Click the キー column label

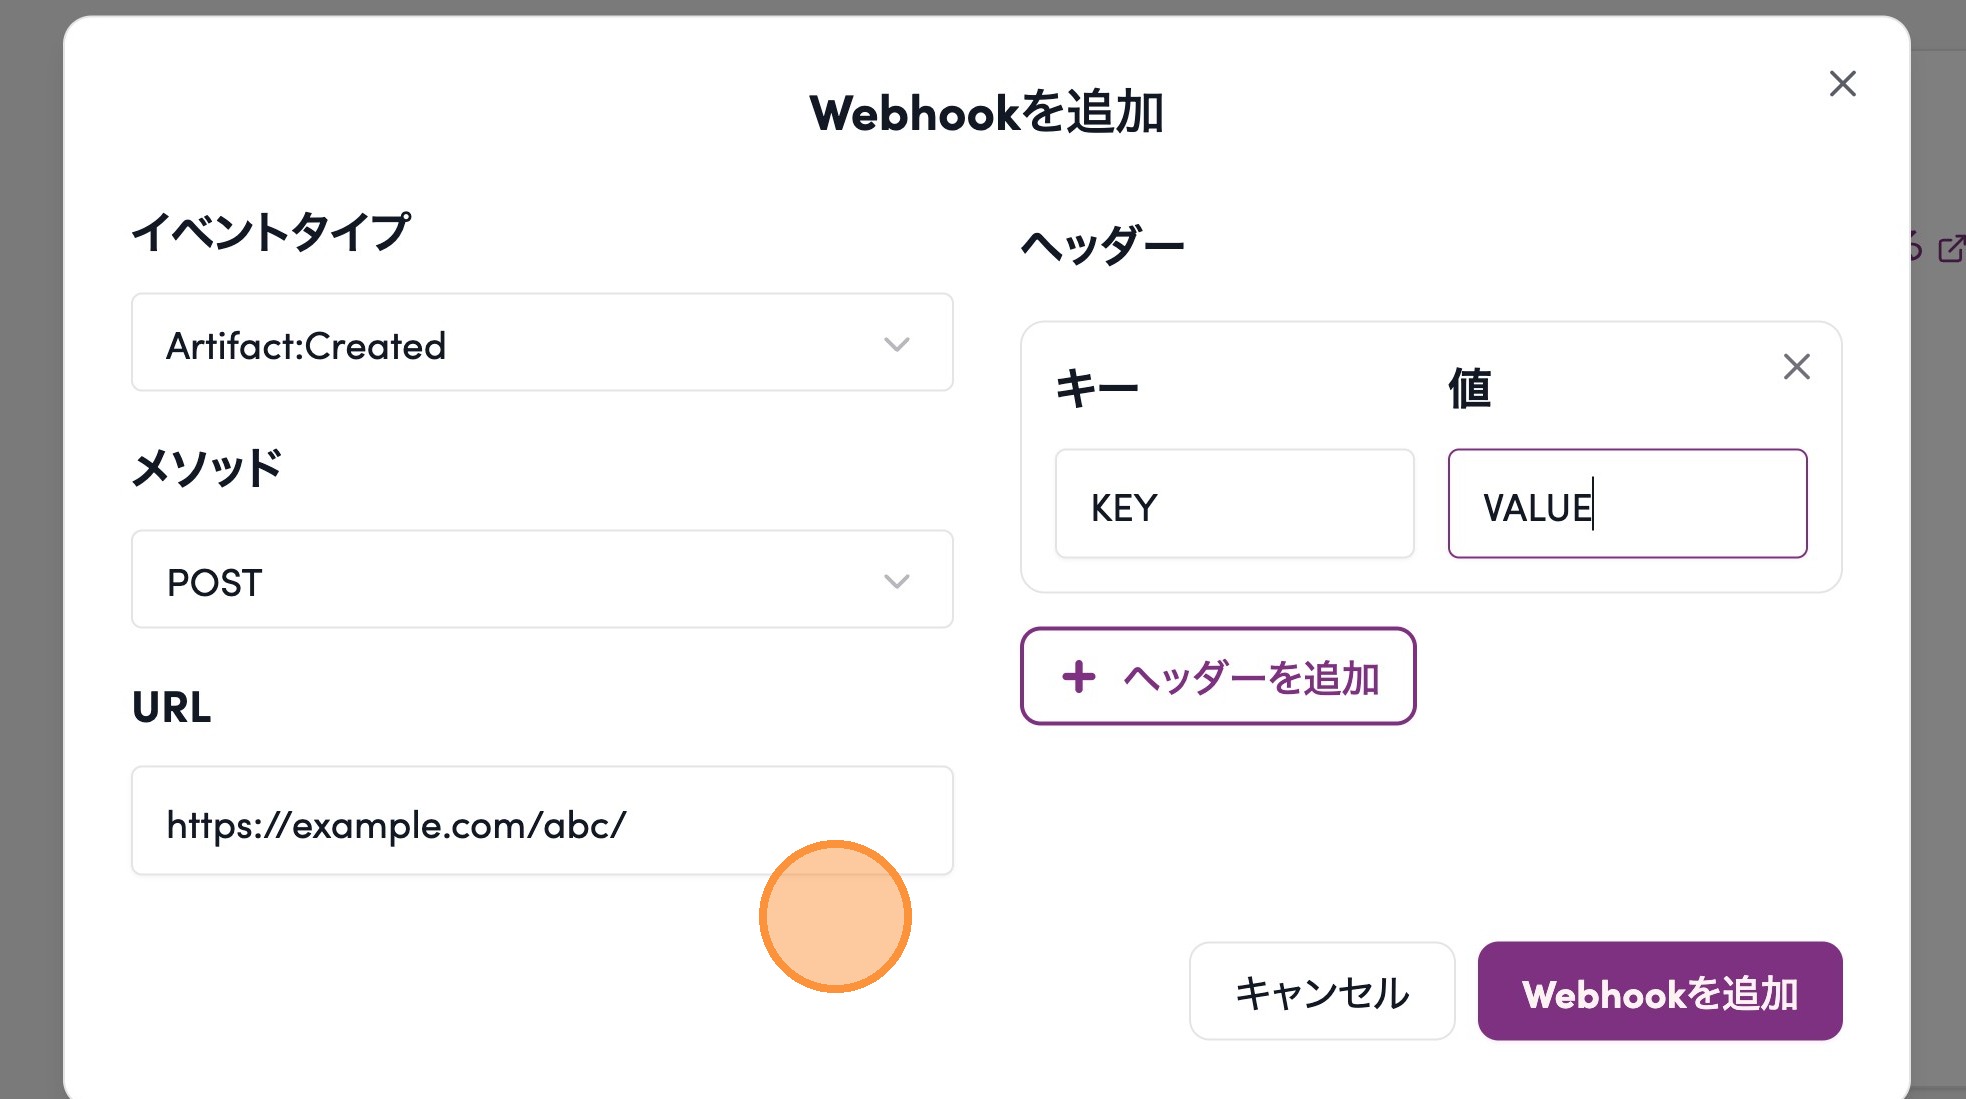1097,388
